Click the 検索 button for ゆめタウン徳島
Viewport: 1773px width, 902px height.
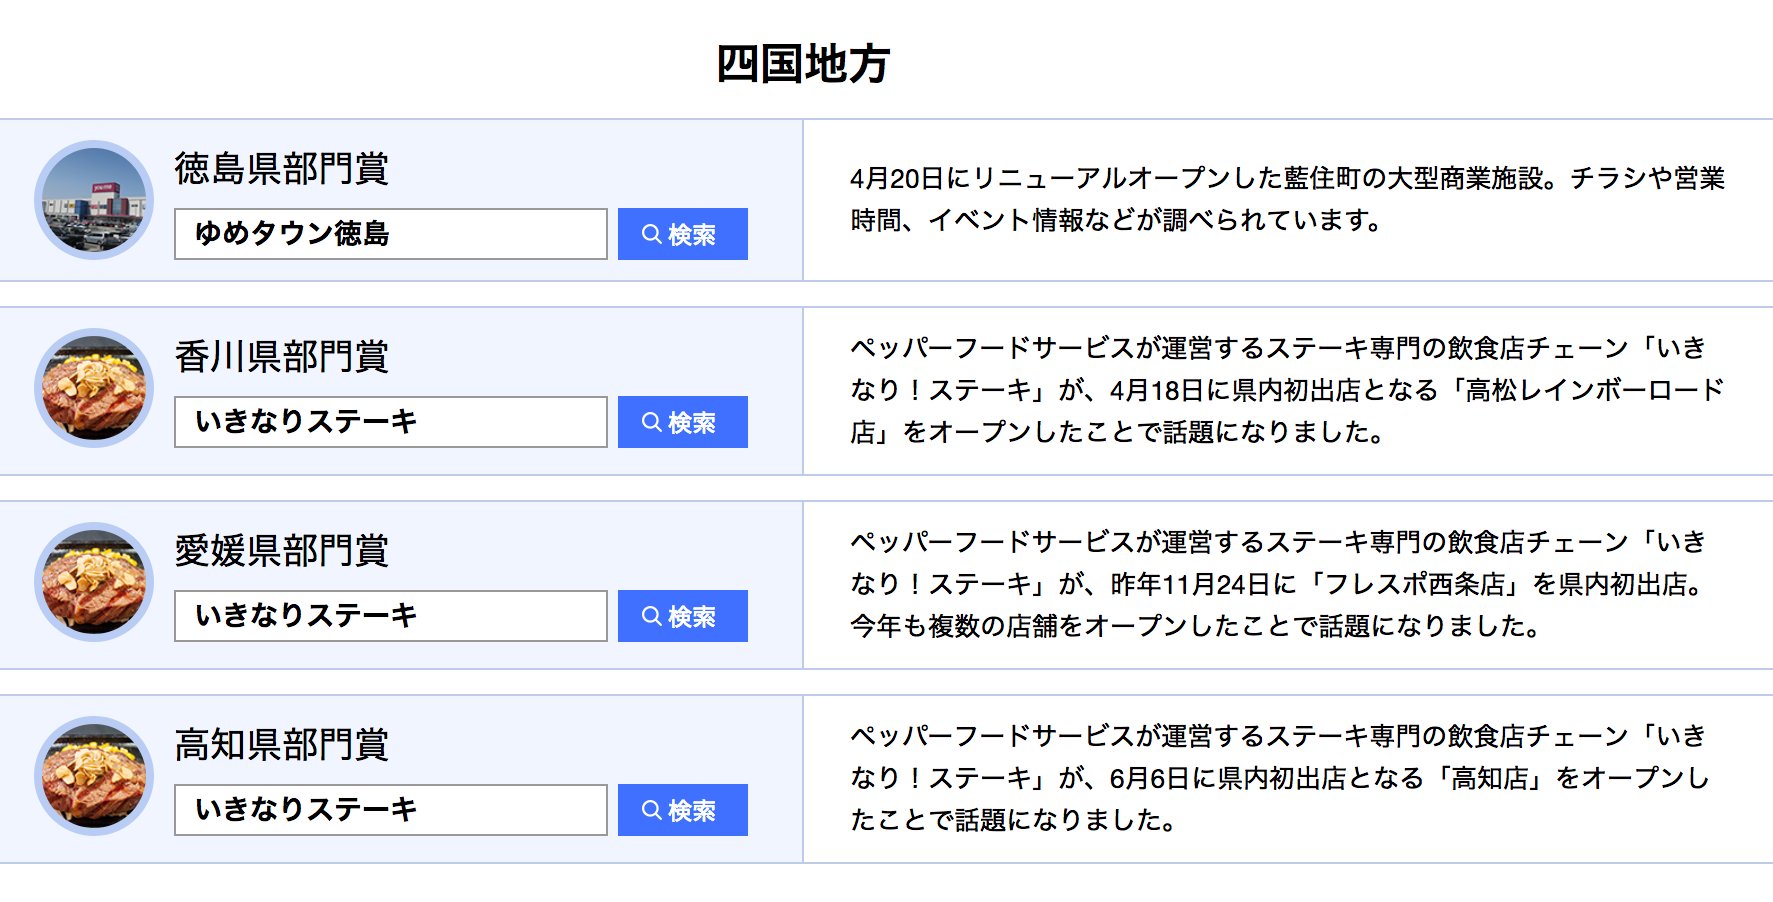(x=682, y=234)
